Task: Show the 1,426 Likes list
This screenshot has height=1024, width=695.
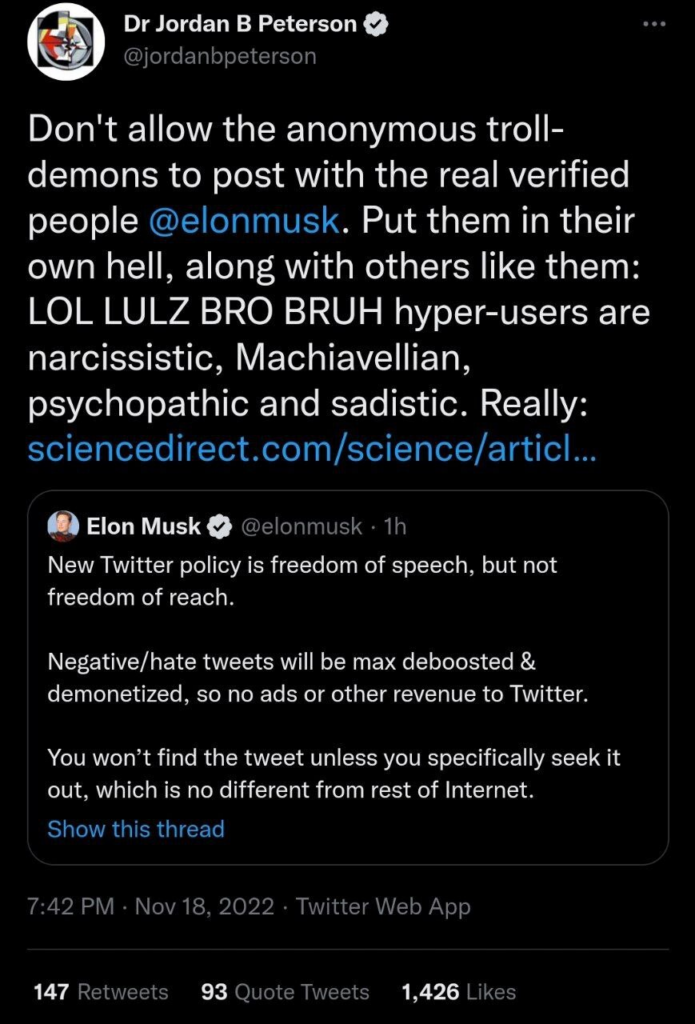Action: [x=458, y=992]
